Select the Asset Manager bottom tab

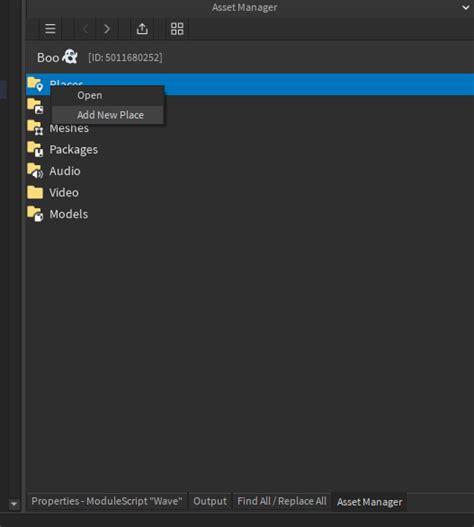(x=369, y=502)
